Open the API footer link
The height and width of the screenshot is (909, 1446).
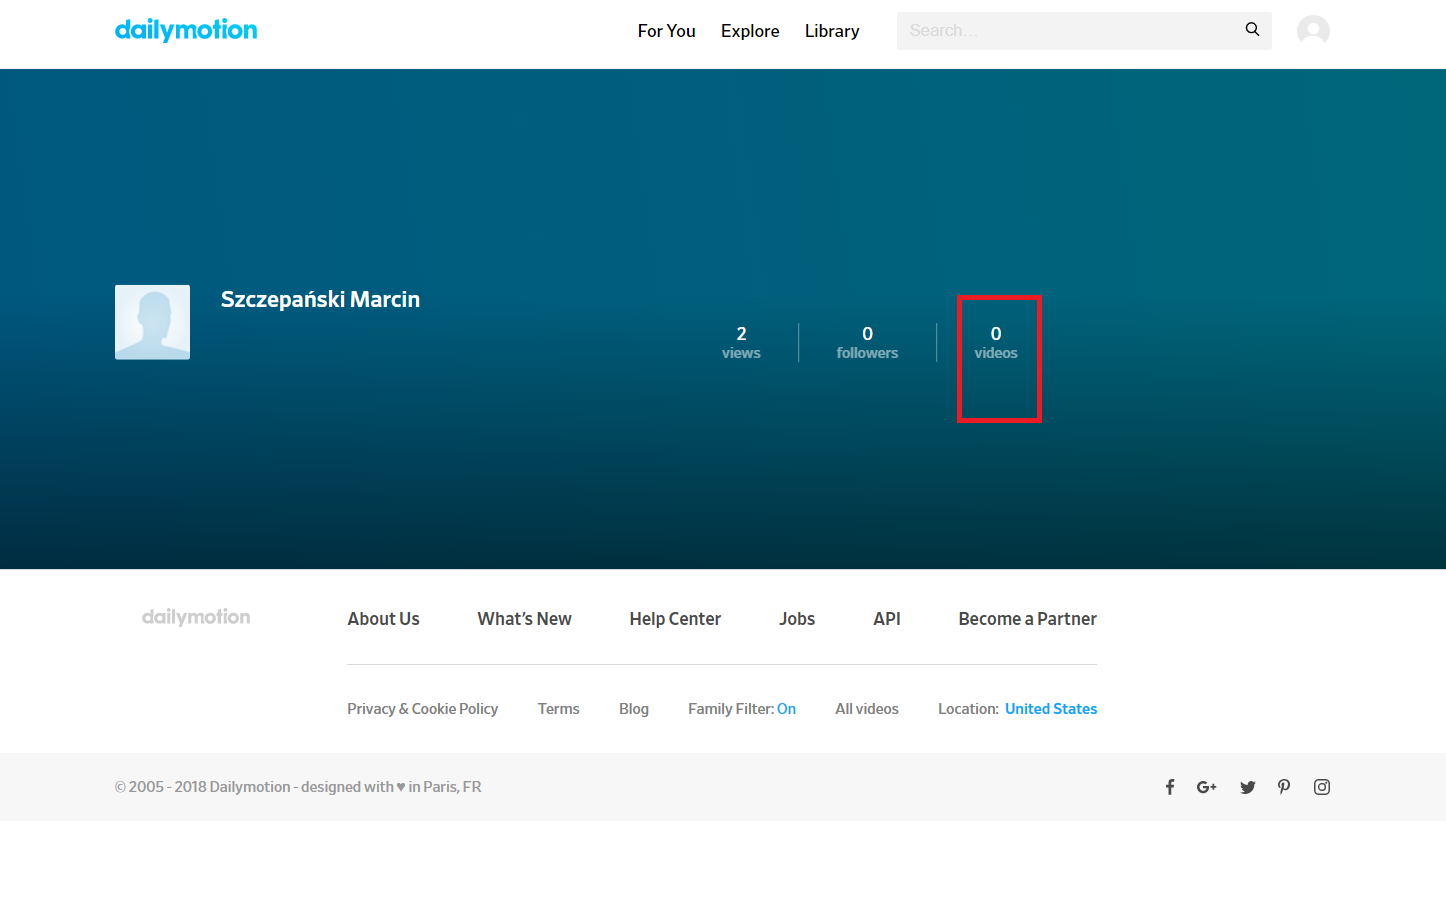pos(887,619)
